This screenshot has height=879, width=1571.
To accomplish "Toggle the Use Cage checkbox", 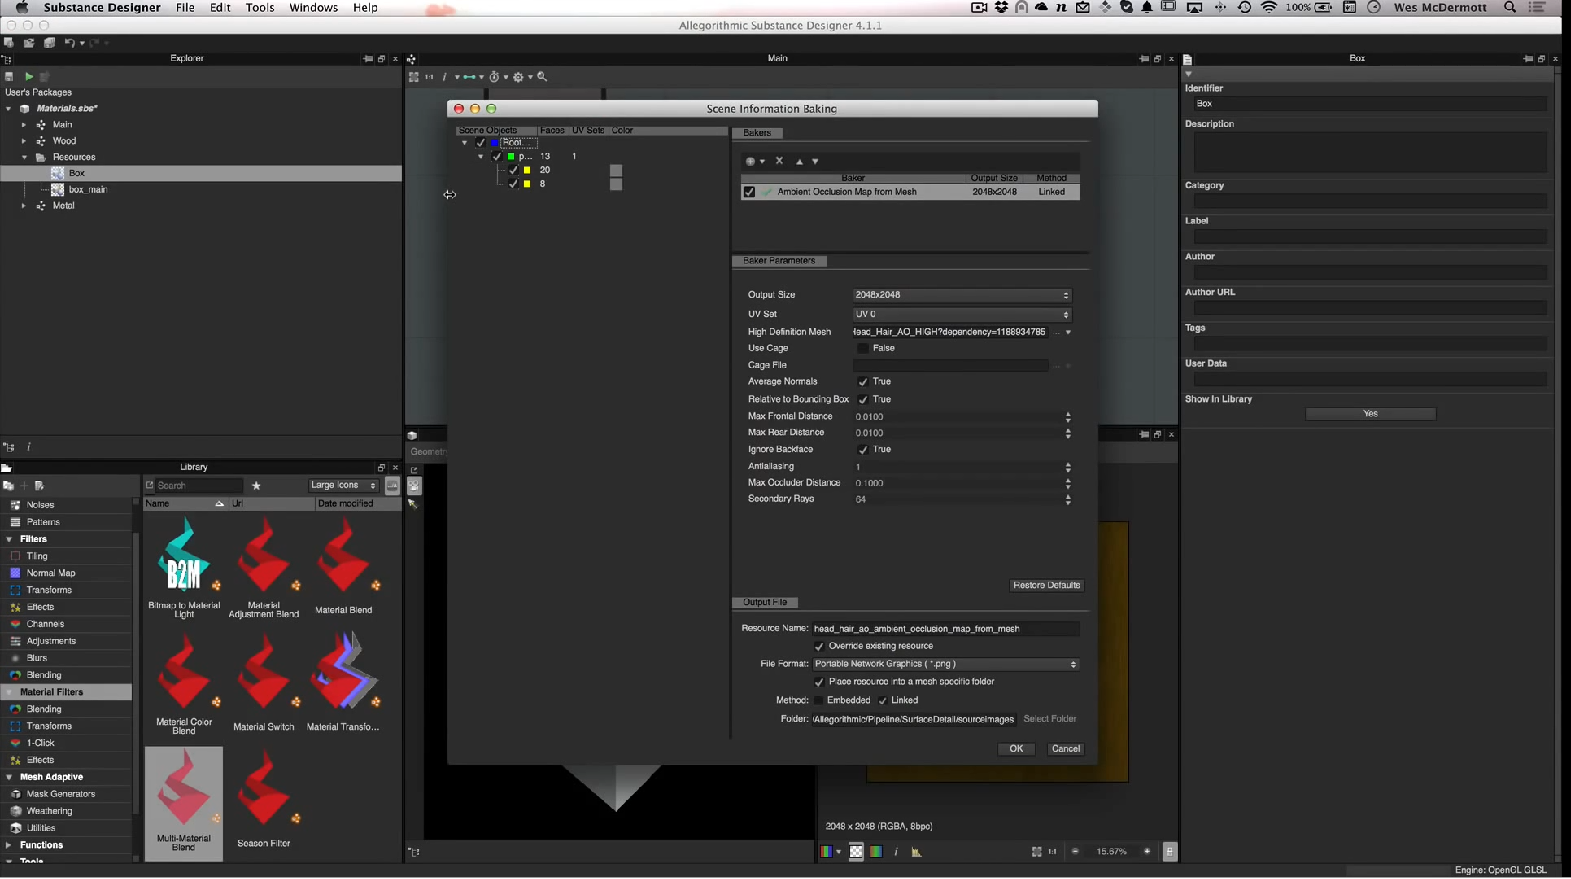I will 863,348.
